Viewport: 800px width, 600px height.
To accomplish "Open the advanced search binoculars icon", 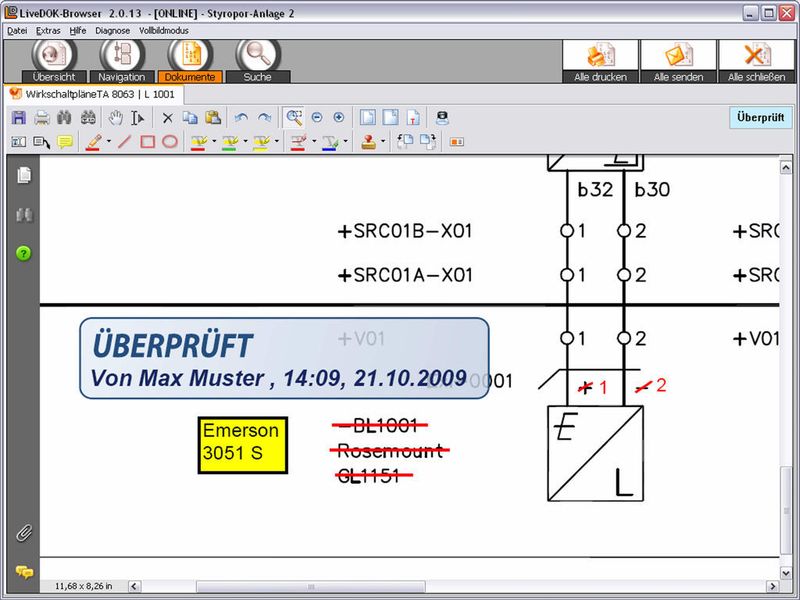I will tap(88, 118).
